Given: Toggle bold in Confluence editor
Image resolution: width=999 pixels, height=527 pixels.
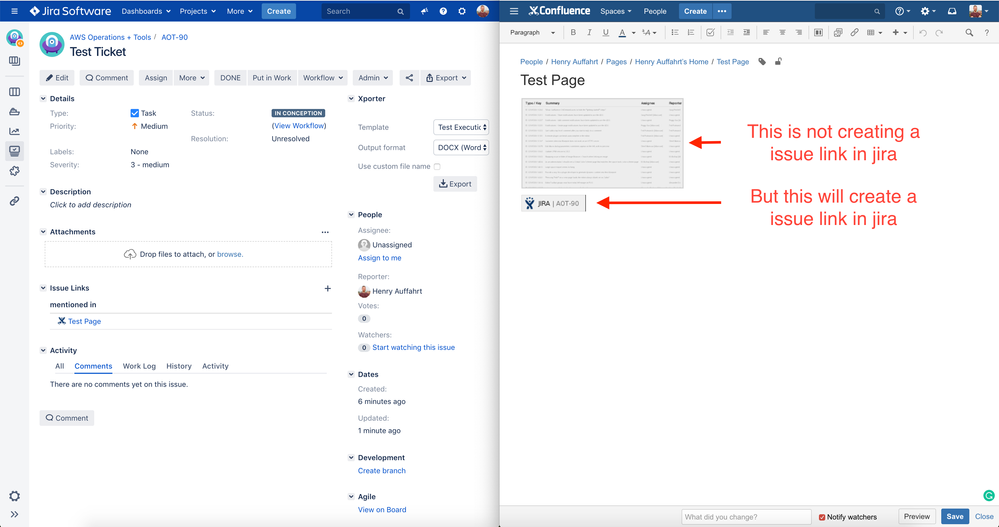Looking at the screenshot, I should (573, 32).
